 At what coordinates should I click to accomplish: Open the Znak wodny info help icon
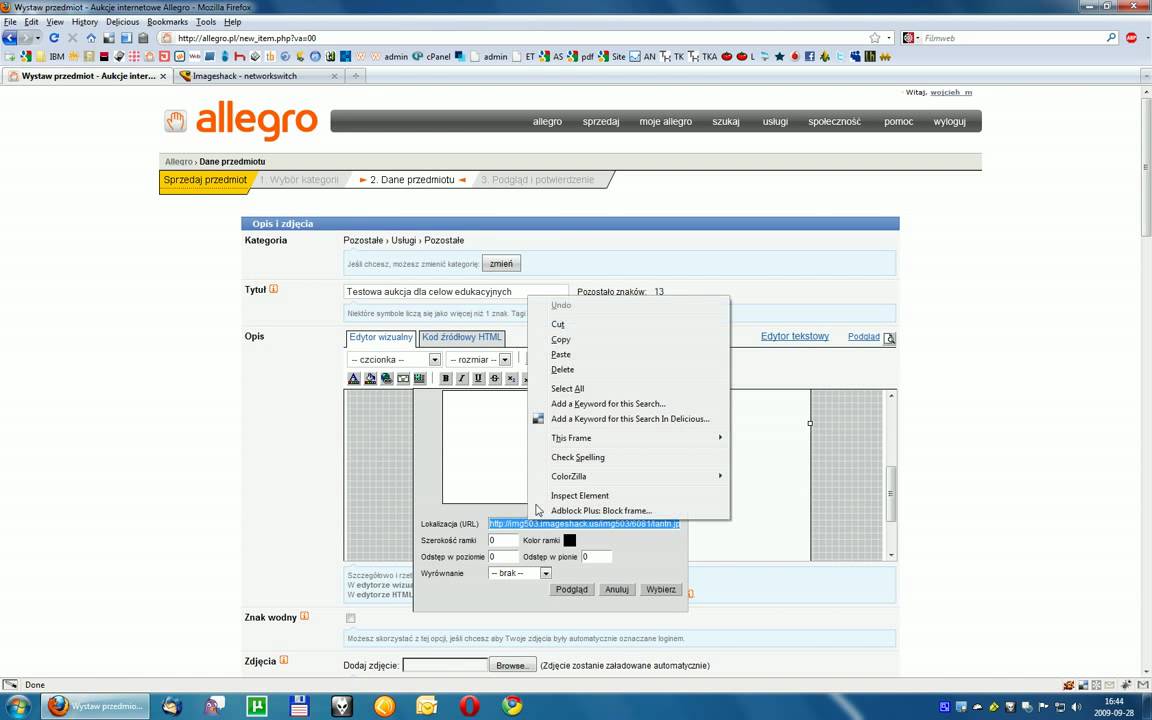click(x=304, y=616)
